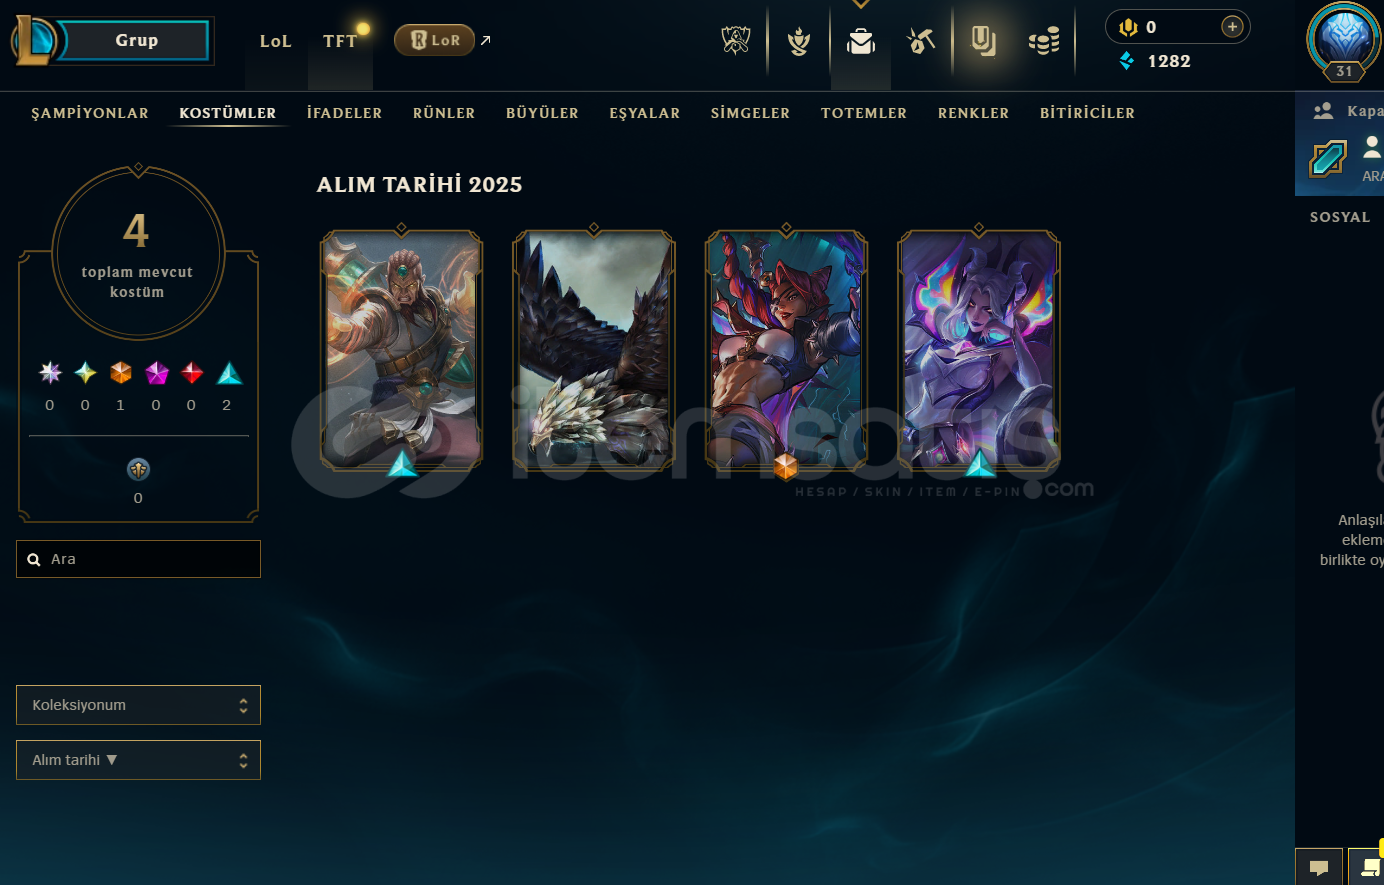Switch to the ŞAMPİYONLAR tab
This screenshot has height=885, width=1384.
tap(90, 113)
